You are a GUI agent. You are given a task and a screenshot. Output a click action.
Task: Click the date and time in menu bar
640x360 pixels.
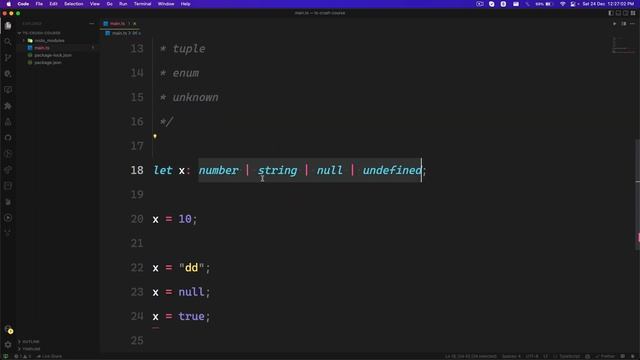608,4
